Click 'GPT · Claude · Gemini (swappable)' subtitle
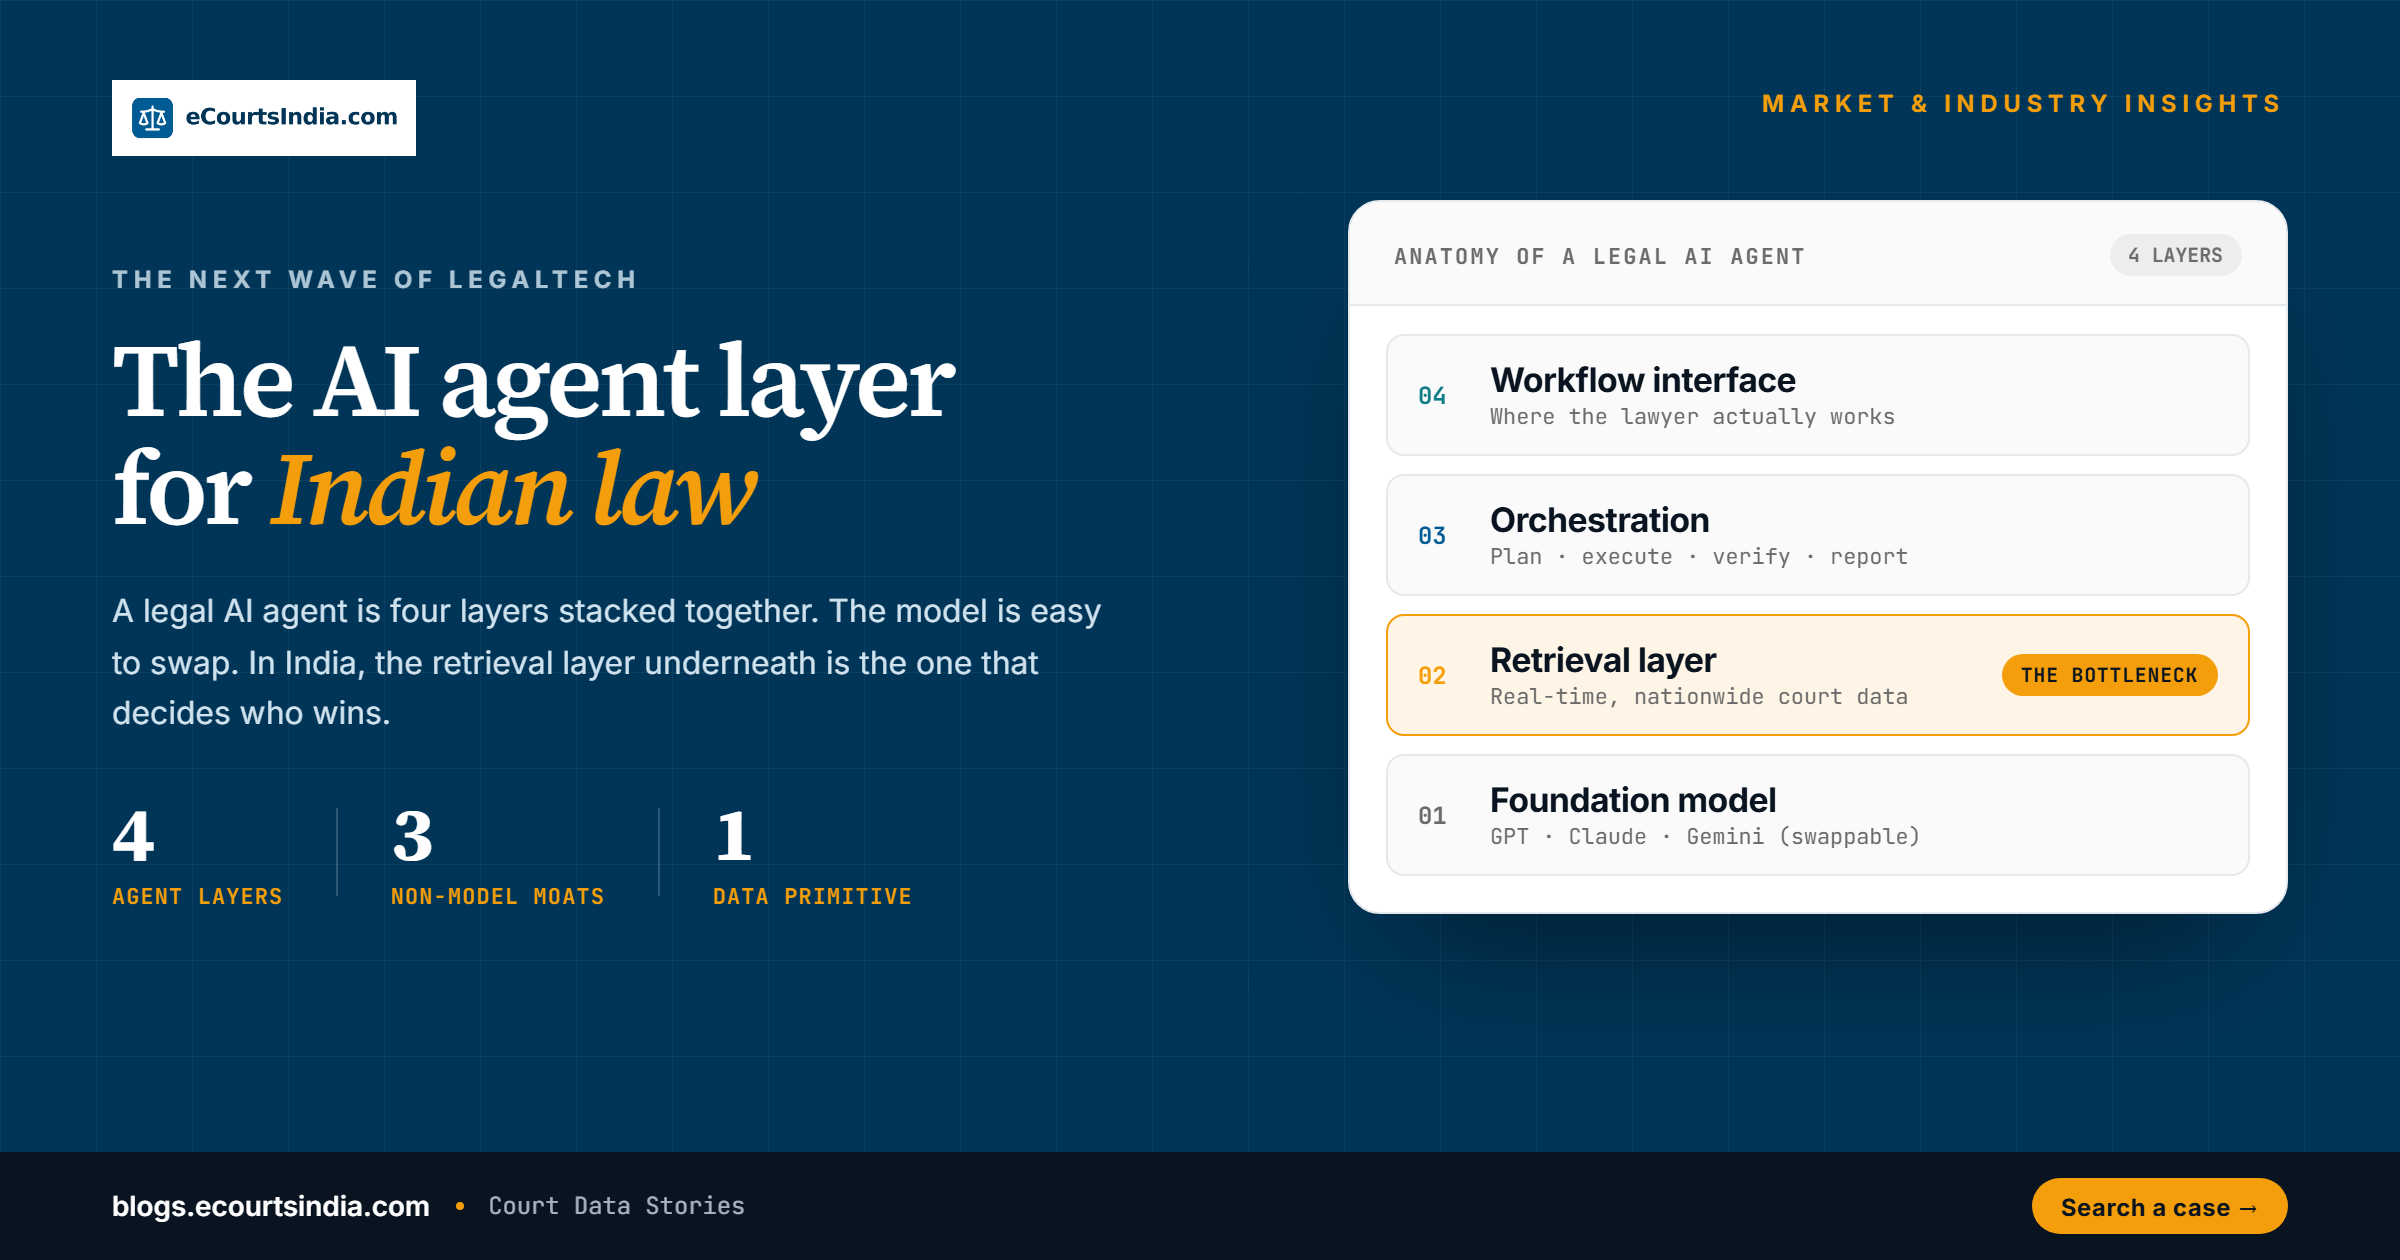Screen dimensions: 2400x1260 click(x=1705, y=837)
